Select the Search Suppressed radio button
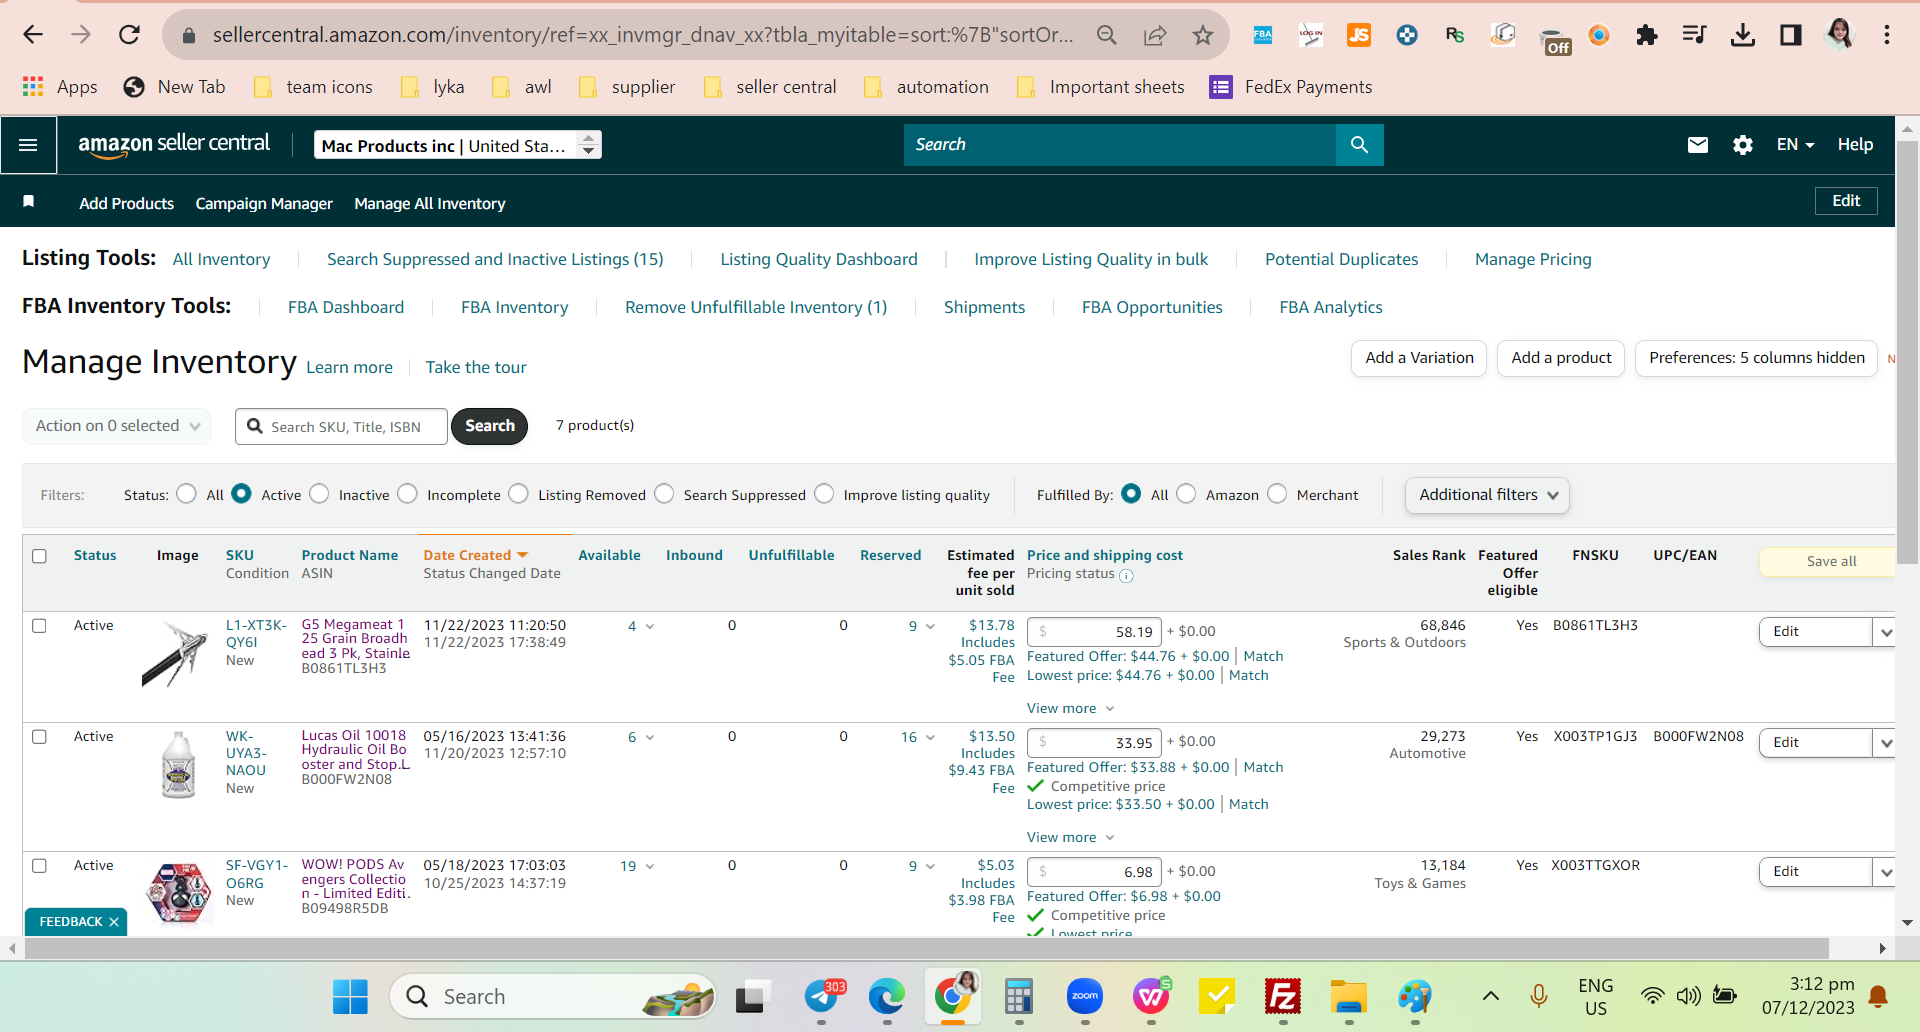The width and height of the screenshot is (1920, 1032). point(664,494)
